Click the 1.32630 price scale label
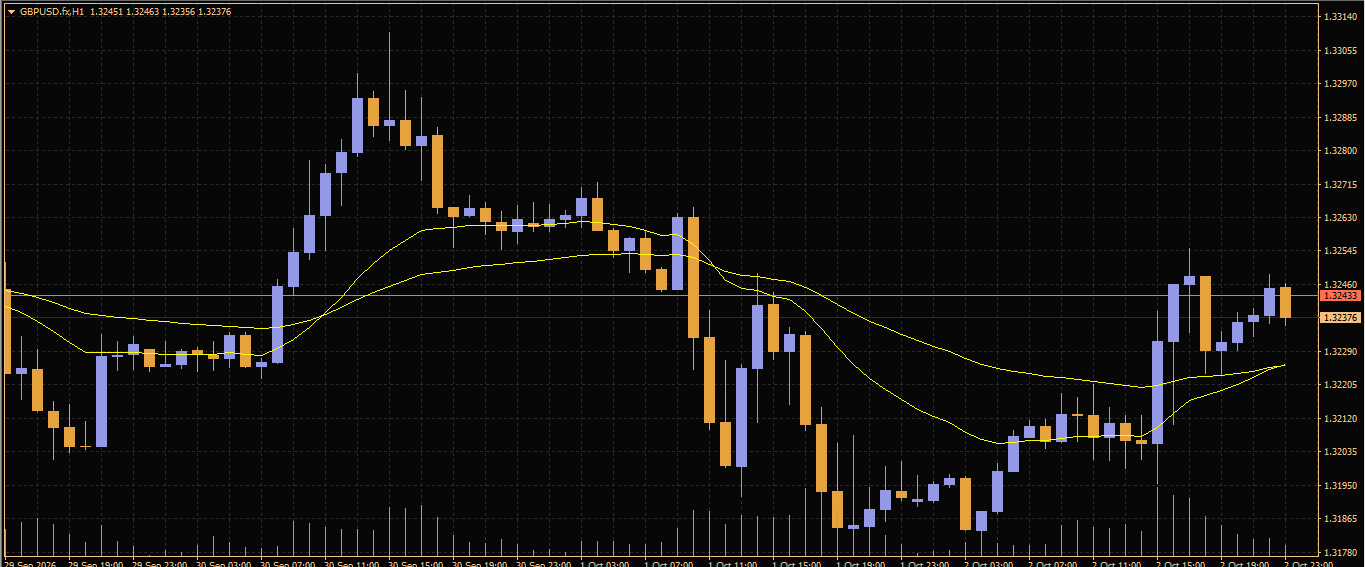This screenshot has width=1365, height=567. (x=1340, y=217)
